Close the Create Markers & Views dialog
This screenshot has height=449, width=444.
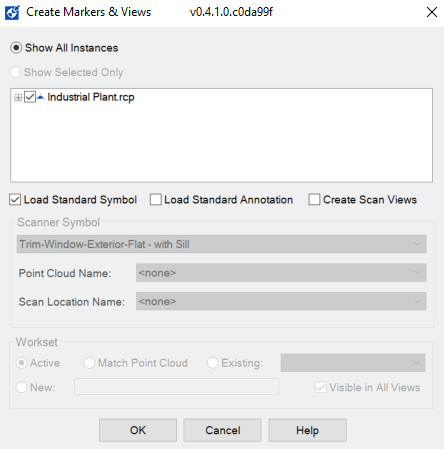click(432, 12)
